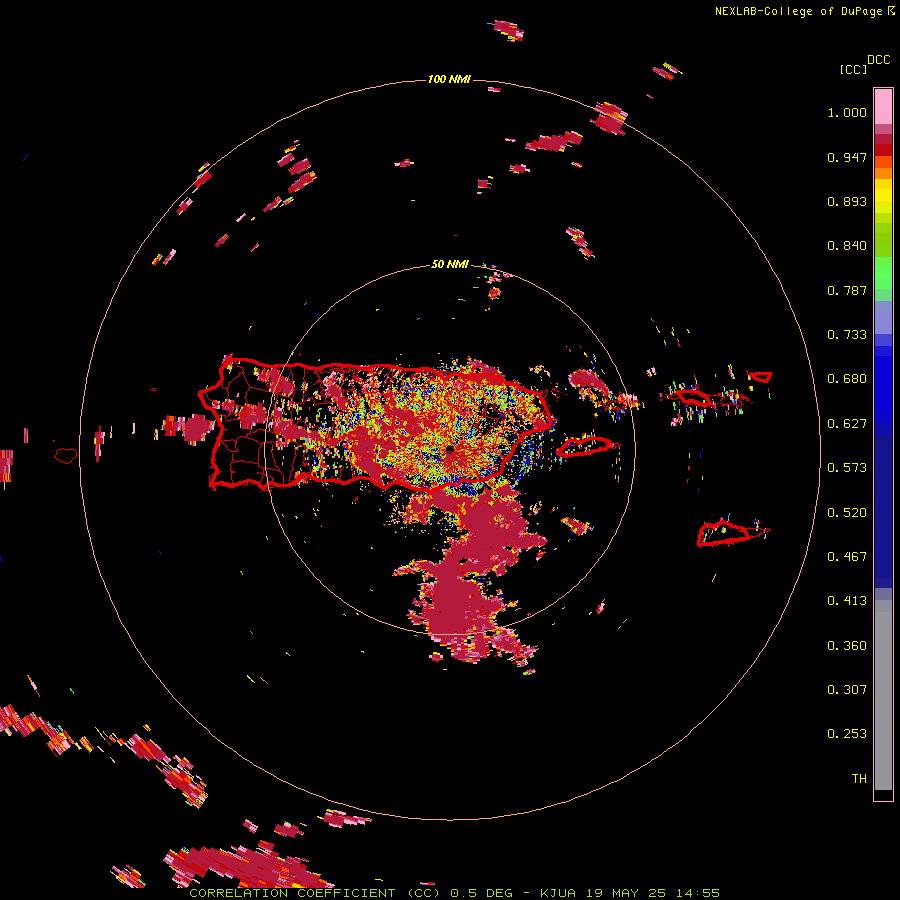900x900 pixels.
Task: Click the 0.573 scale value
Action: pyautogui.click(x=847, y=468)
